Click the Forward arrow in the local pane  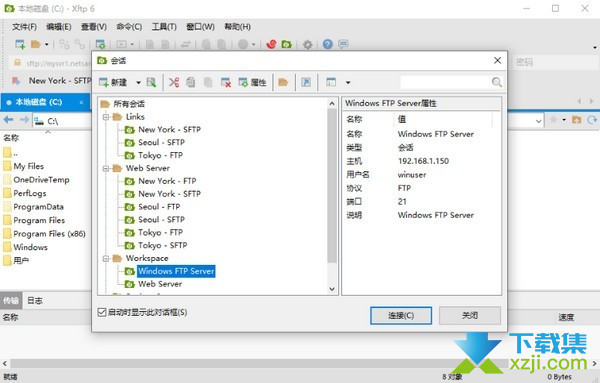tap(24, 120)
